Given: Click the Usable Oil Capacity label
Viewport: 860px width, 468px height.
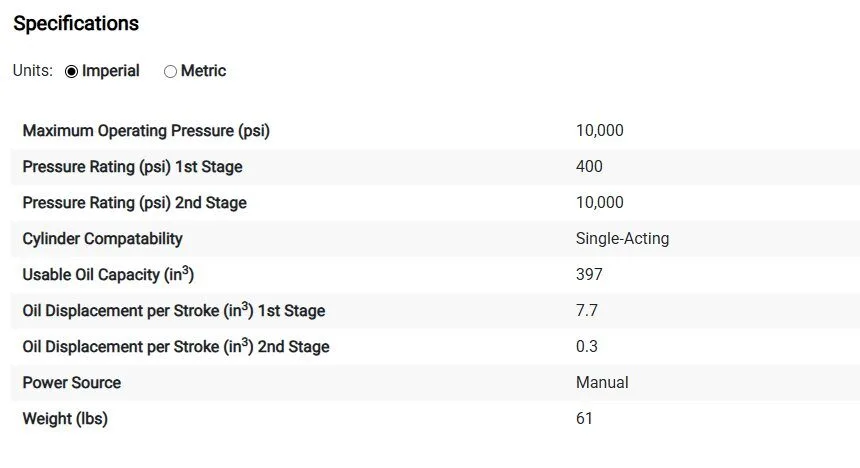Looking at the screenshot, I should tap(108, 274).
